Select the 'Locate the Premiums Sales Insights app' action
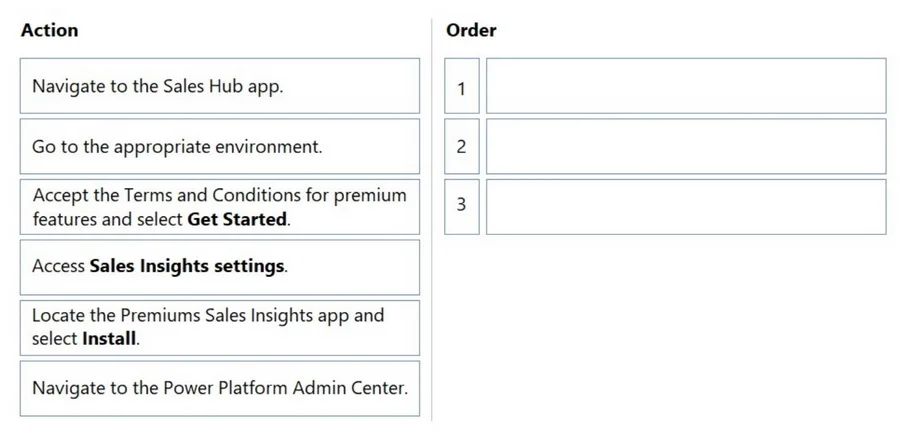Image resolution: width=900 pixels, height=435 pixels. click(220, 328)
